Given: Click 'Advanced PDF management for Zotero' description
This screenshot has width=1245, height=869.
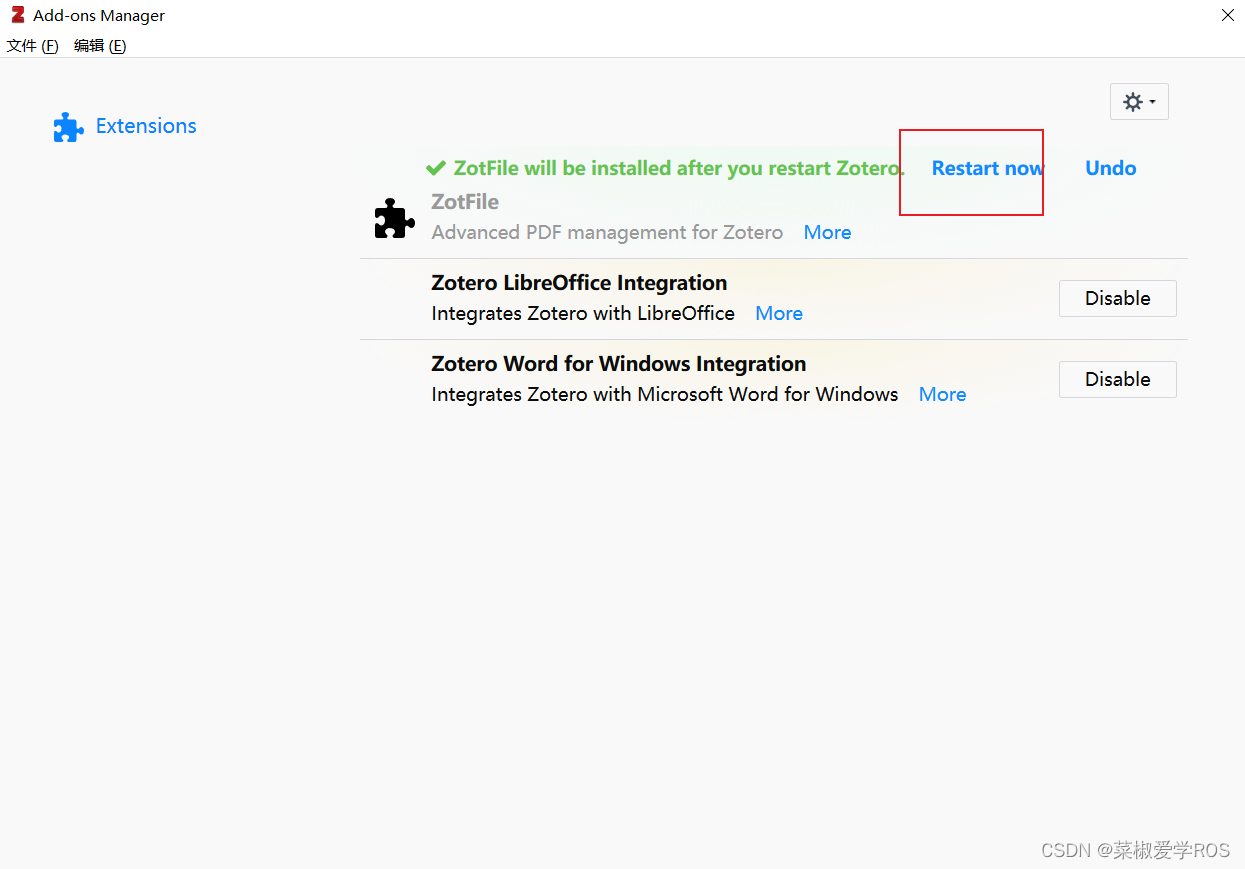Looking at the screenshot, I should pos(607,232).
